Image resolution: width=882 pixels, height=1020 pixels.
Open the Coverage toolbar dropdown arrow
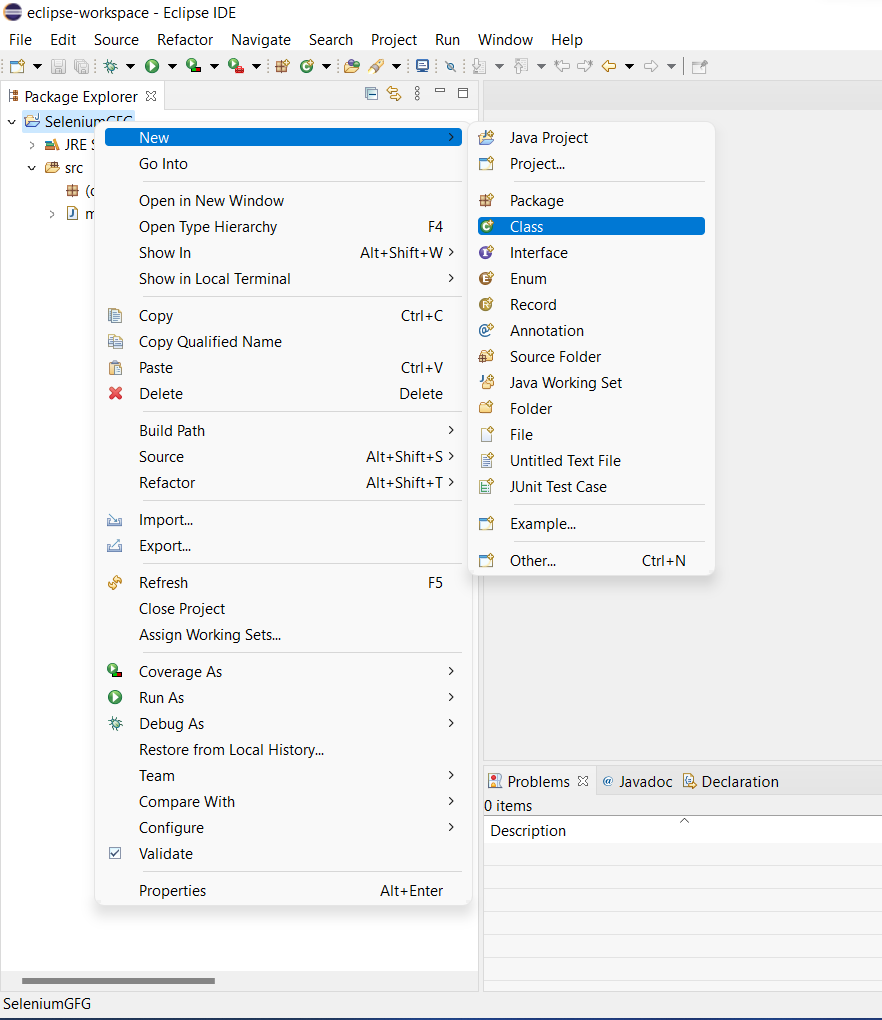coord(214,66)
